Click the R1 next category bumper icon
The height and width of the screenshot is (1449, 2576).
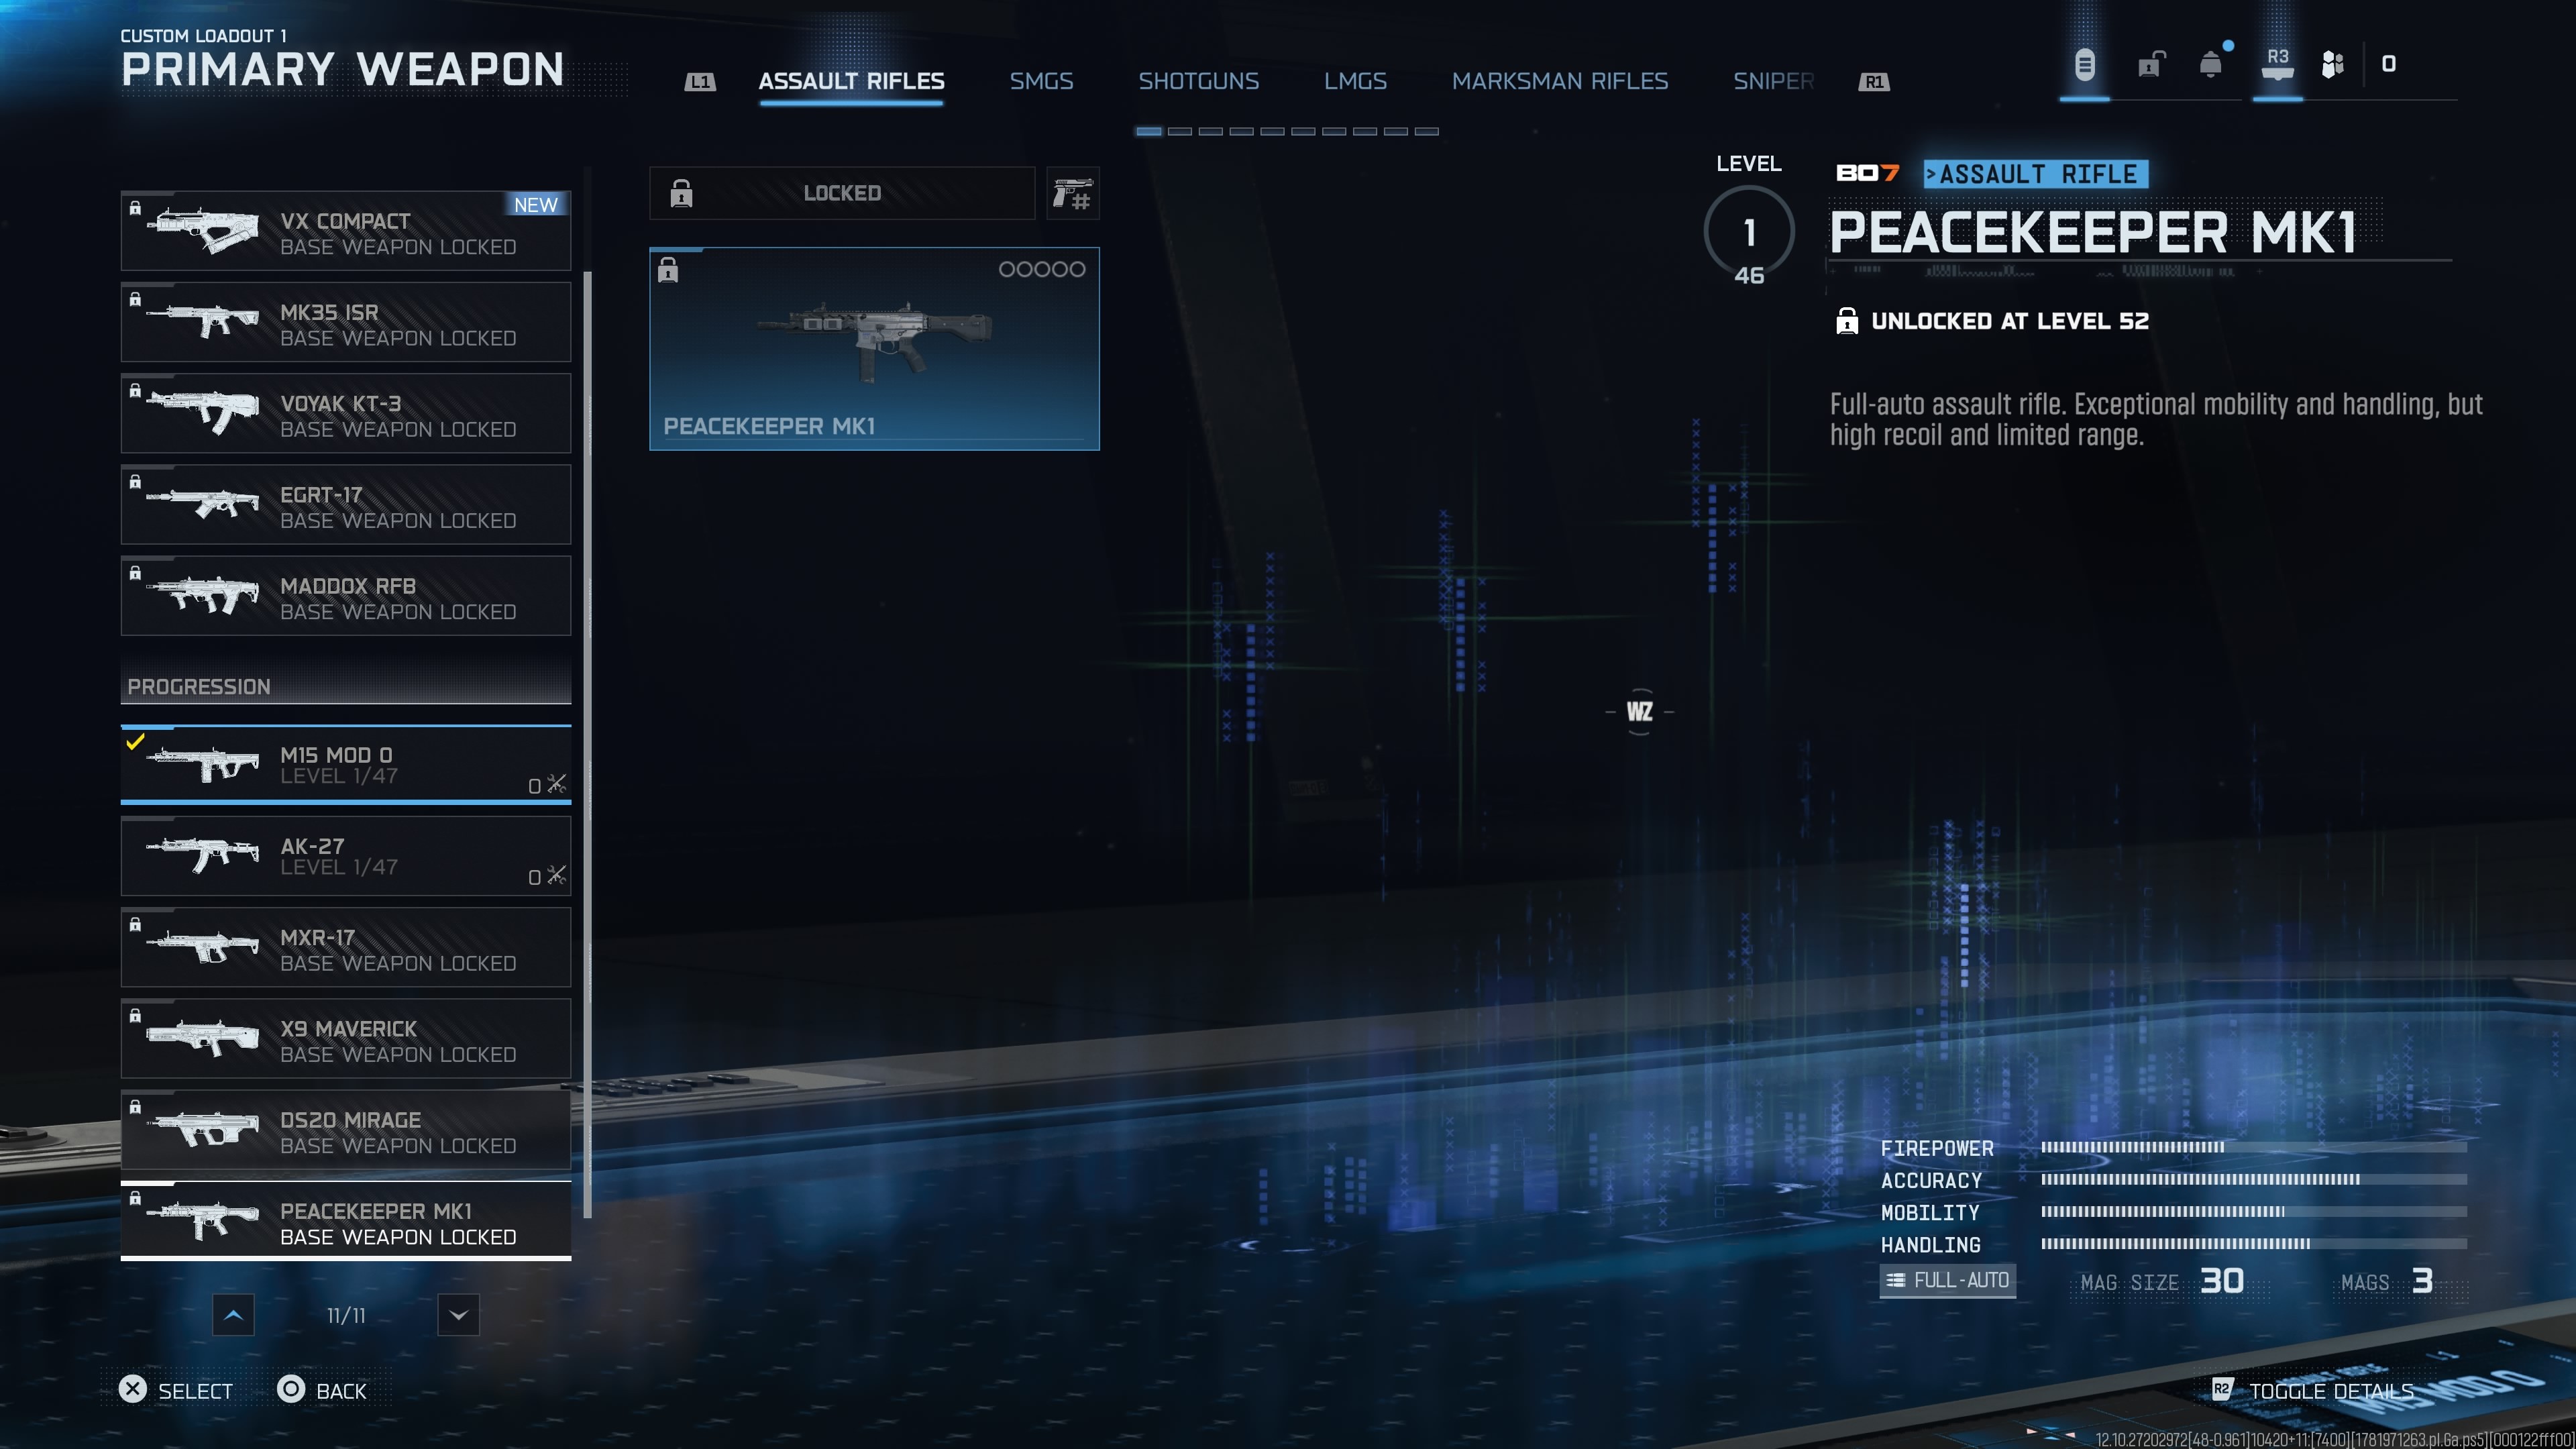click(x=1874, y=82)
